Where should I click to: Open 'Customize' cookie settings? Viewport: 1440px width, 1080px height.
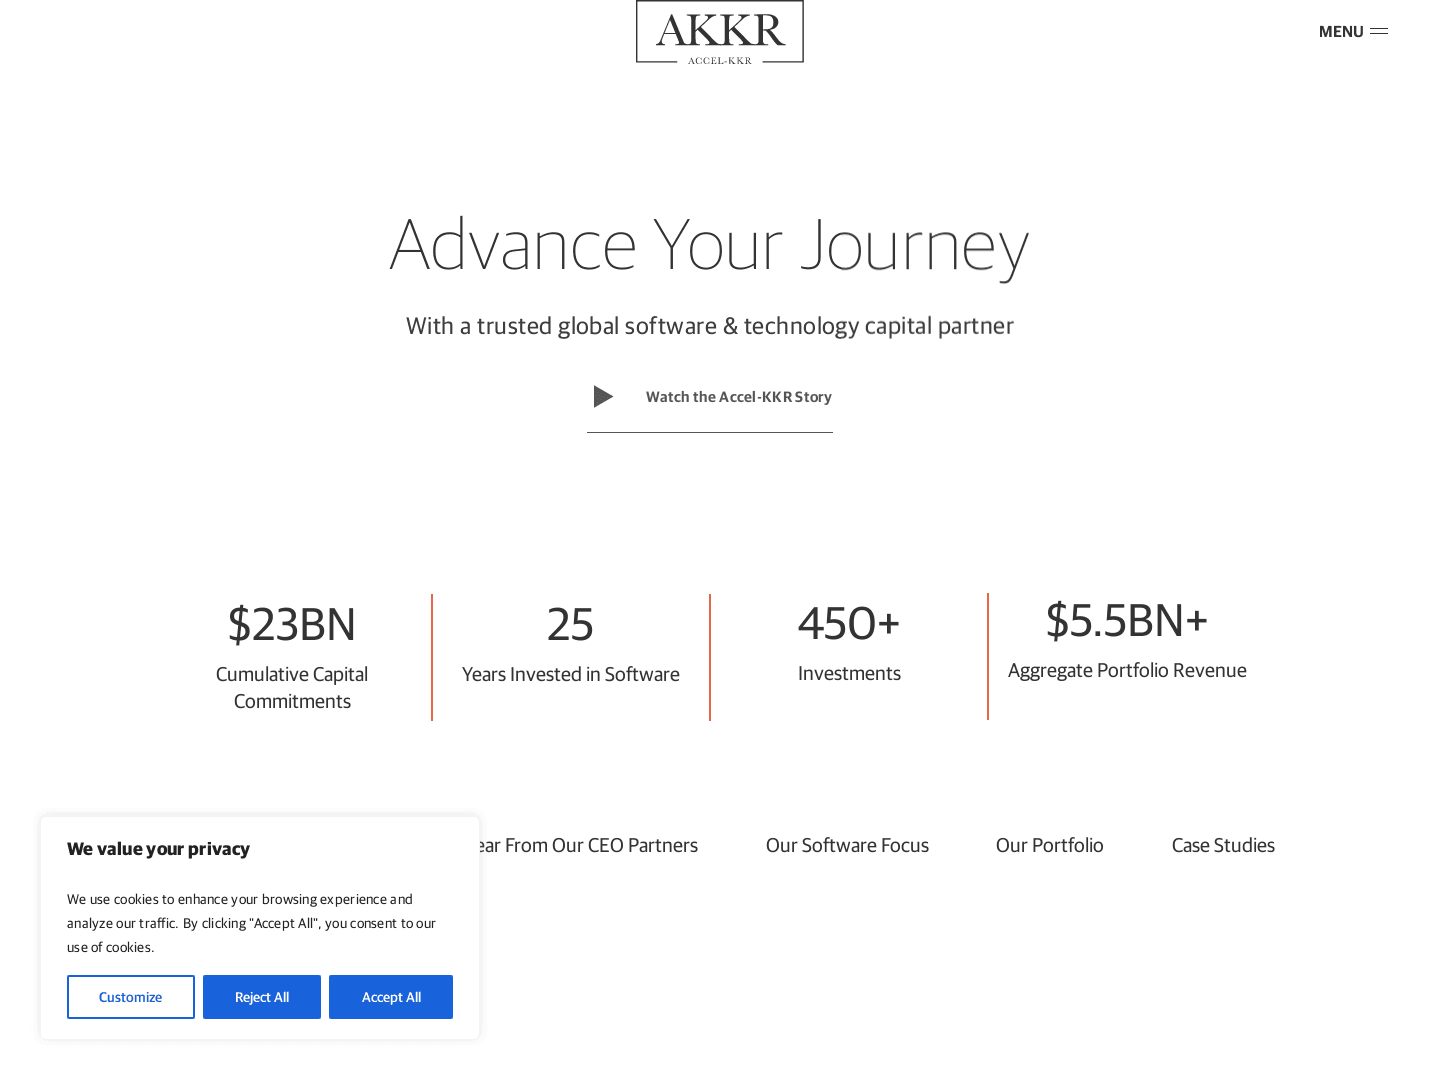130,997
